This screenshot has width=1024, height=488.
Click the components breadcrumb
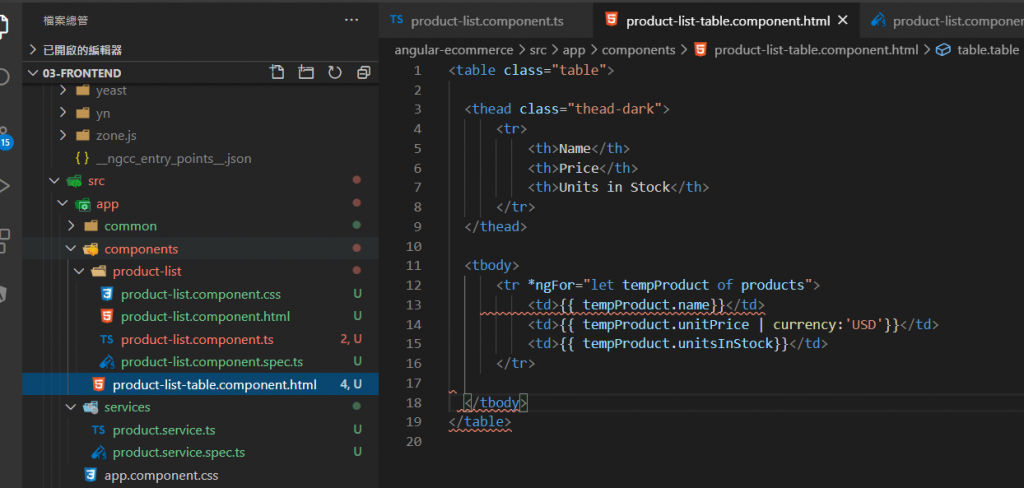coord(638,49)
